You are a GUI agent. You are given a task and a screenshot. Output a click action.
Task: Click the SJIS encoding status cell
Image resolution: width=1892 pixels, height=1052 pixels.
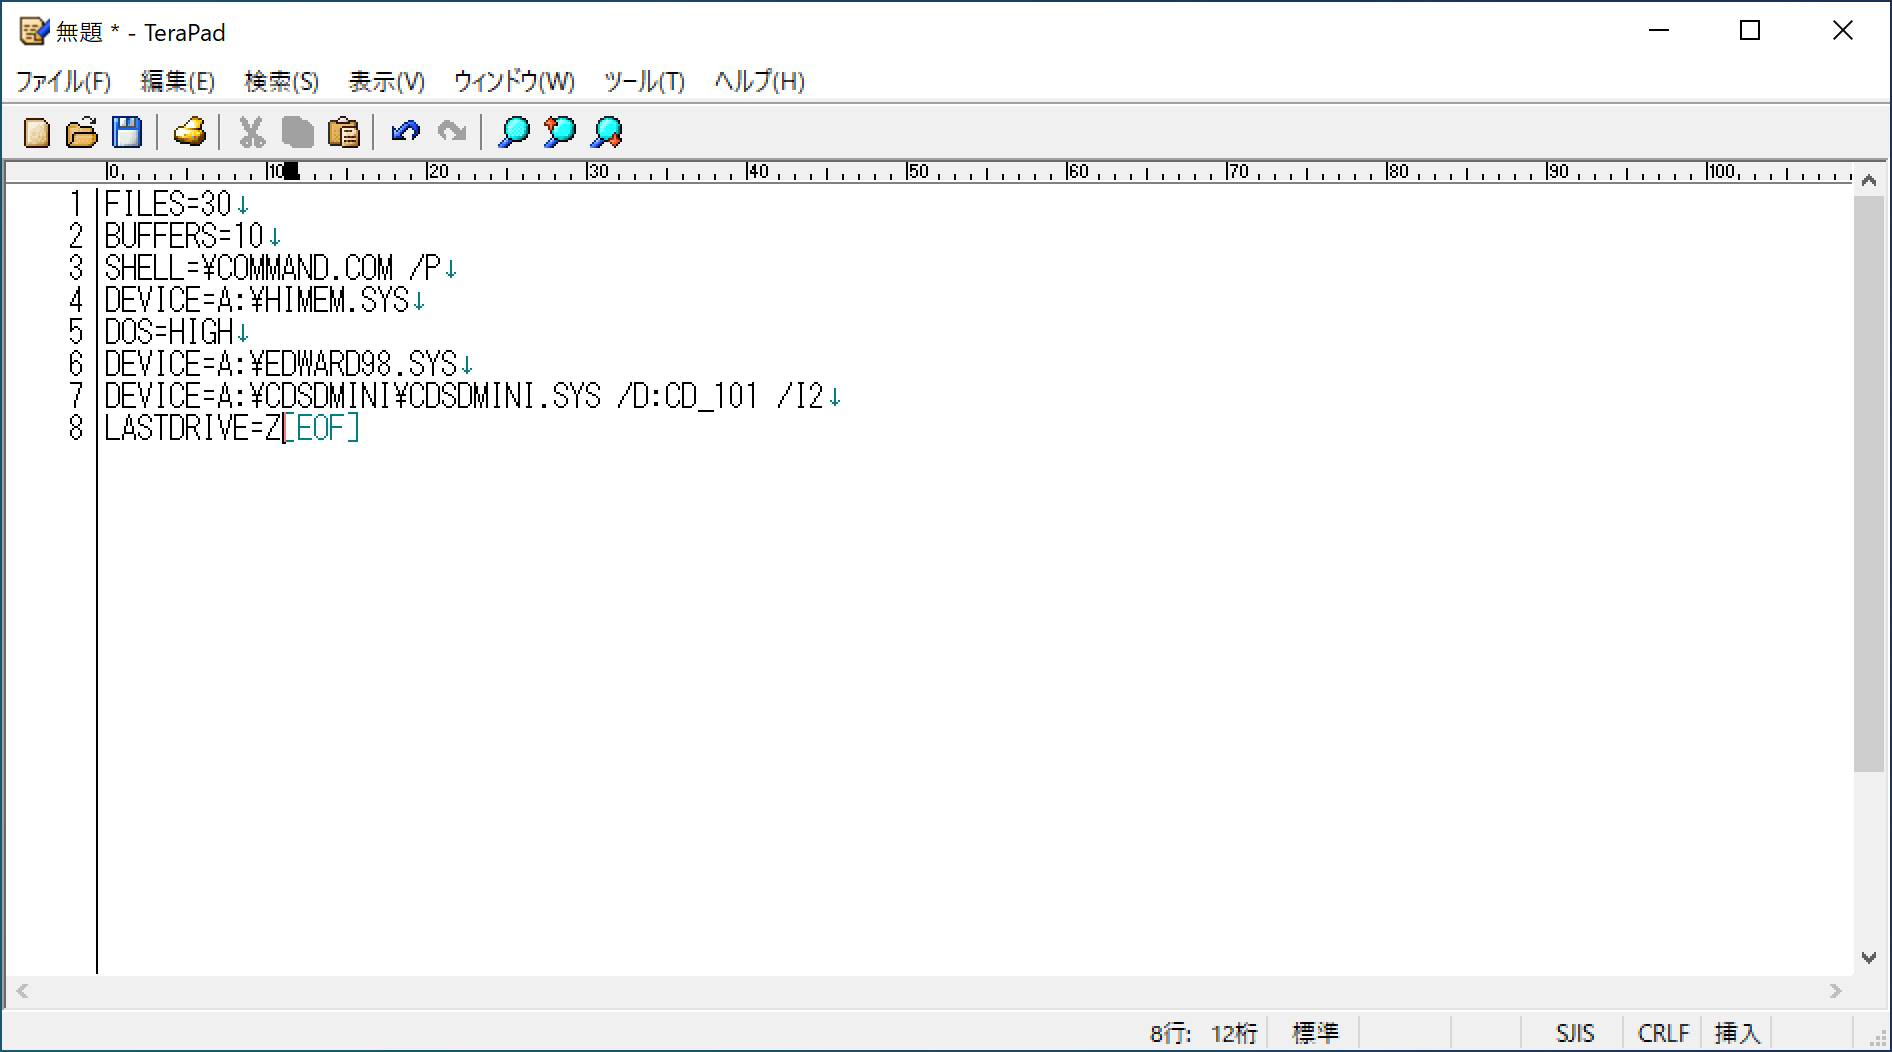[1575, 1033]
